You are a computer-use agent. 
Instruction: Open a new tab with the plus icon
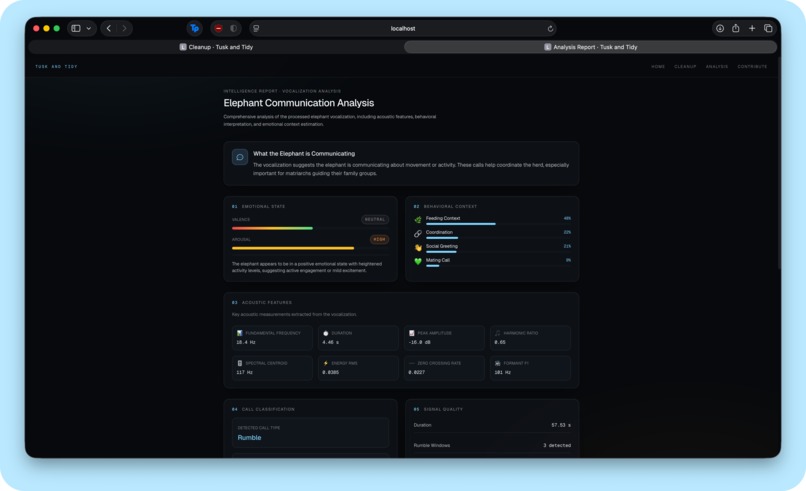(x=752, y=28)
